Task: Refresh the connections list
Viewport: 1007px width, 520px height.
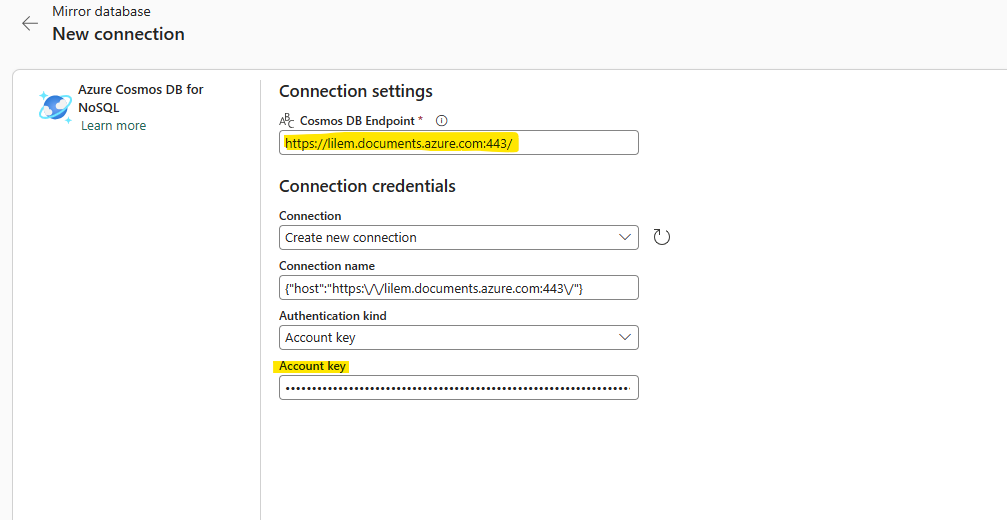Action: point(661,237)
